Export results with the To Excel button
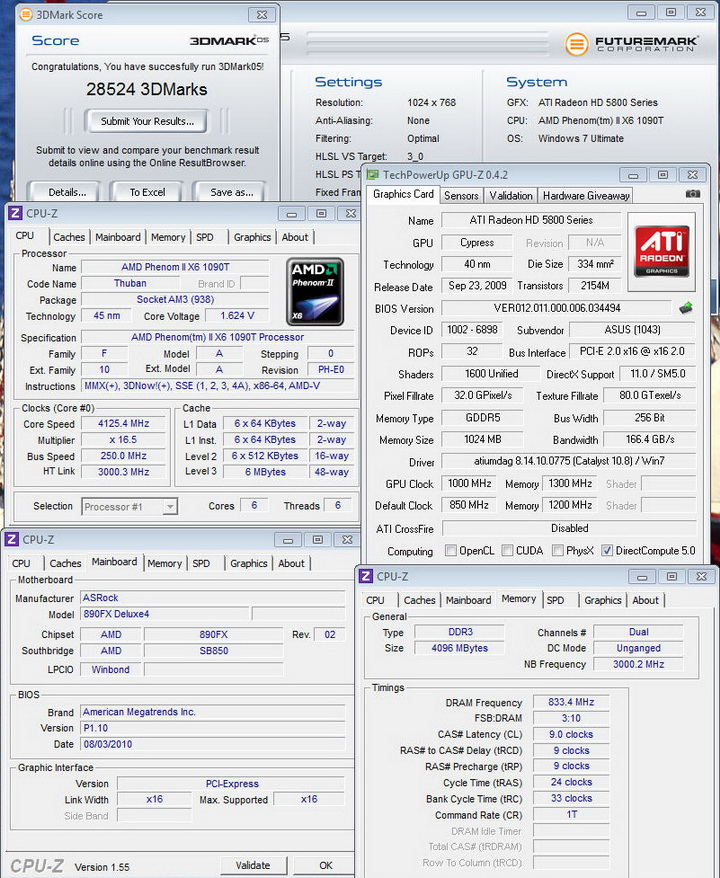This screenshot has width=720, height=878. [x=147, y=192]
